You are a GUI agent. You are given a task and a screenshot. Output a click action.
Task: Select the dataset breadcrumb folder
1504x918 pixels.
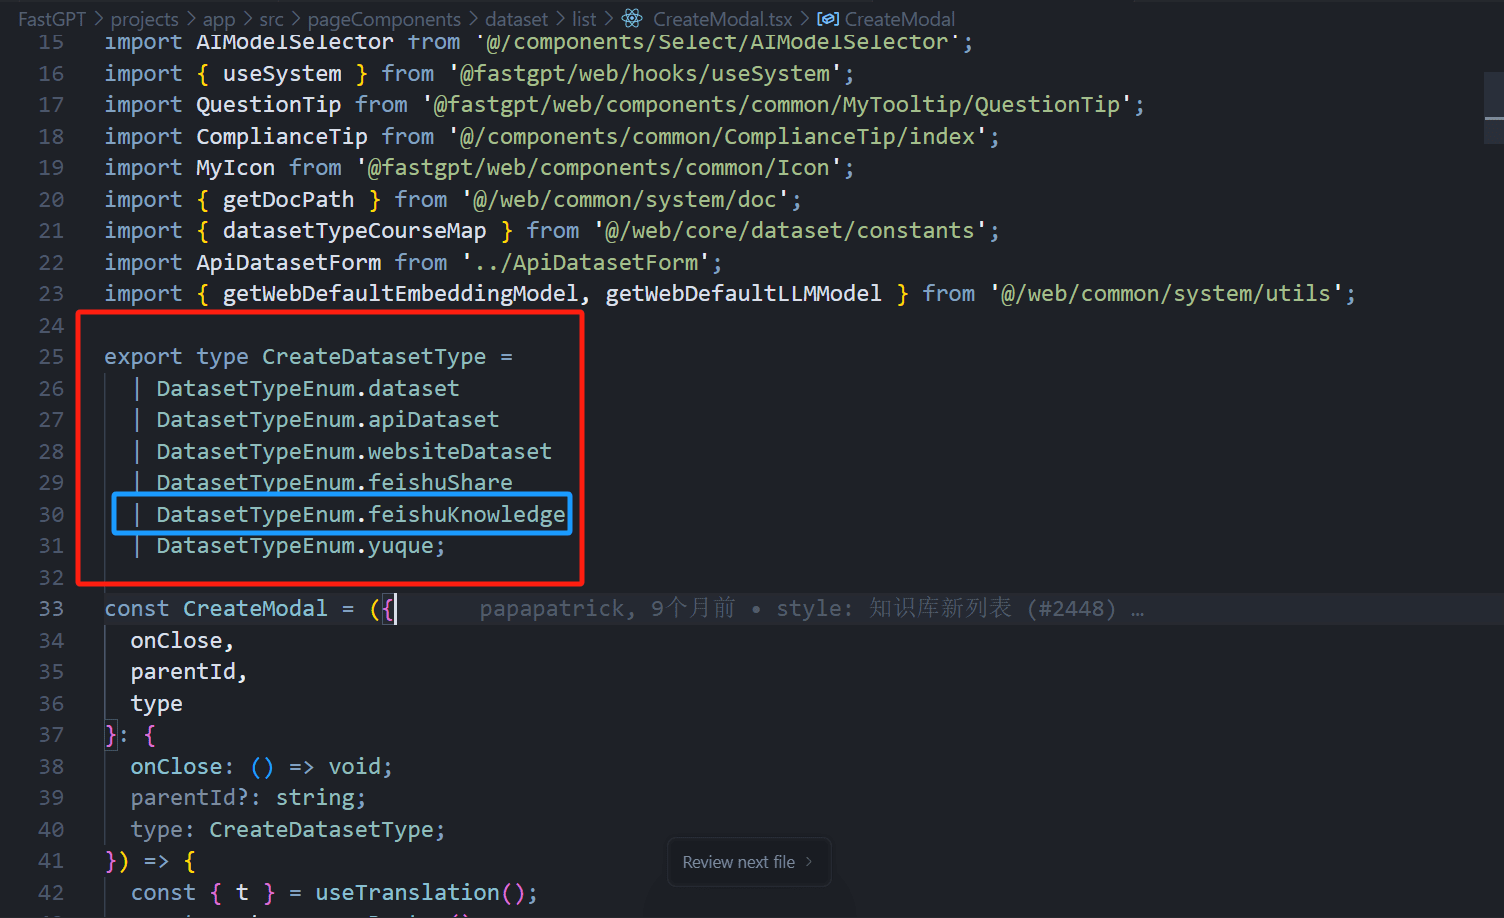click(516, 19)
